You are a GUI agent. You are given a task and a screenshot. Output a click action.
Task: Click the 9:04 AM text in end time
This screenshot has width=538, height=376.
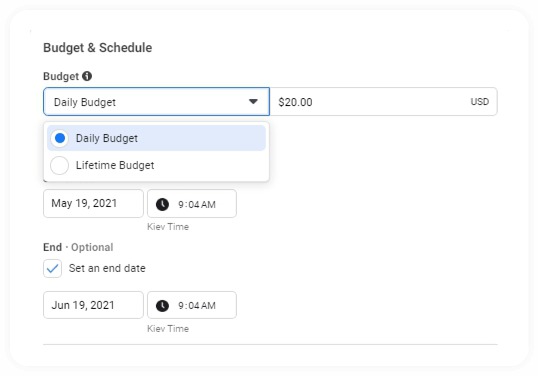pyautogui.click(x=197, y=305)
